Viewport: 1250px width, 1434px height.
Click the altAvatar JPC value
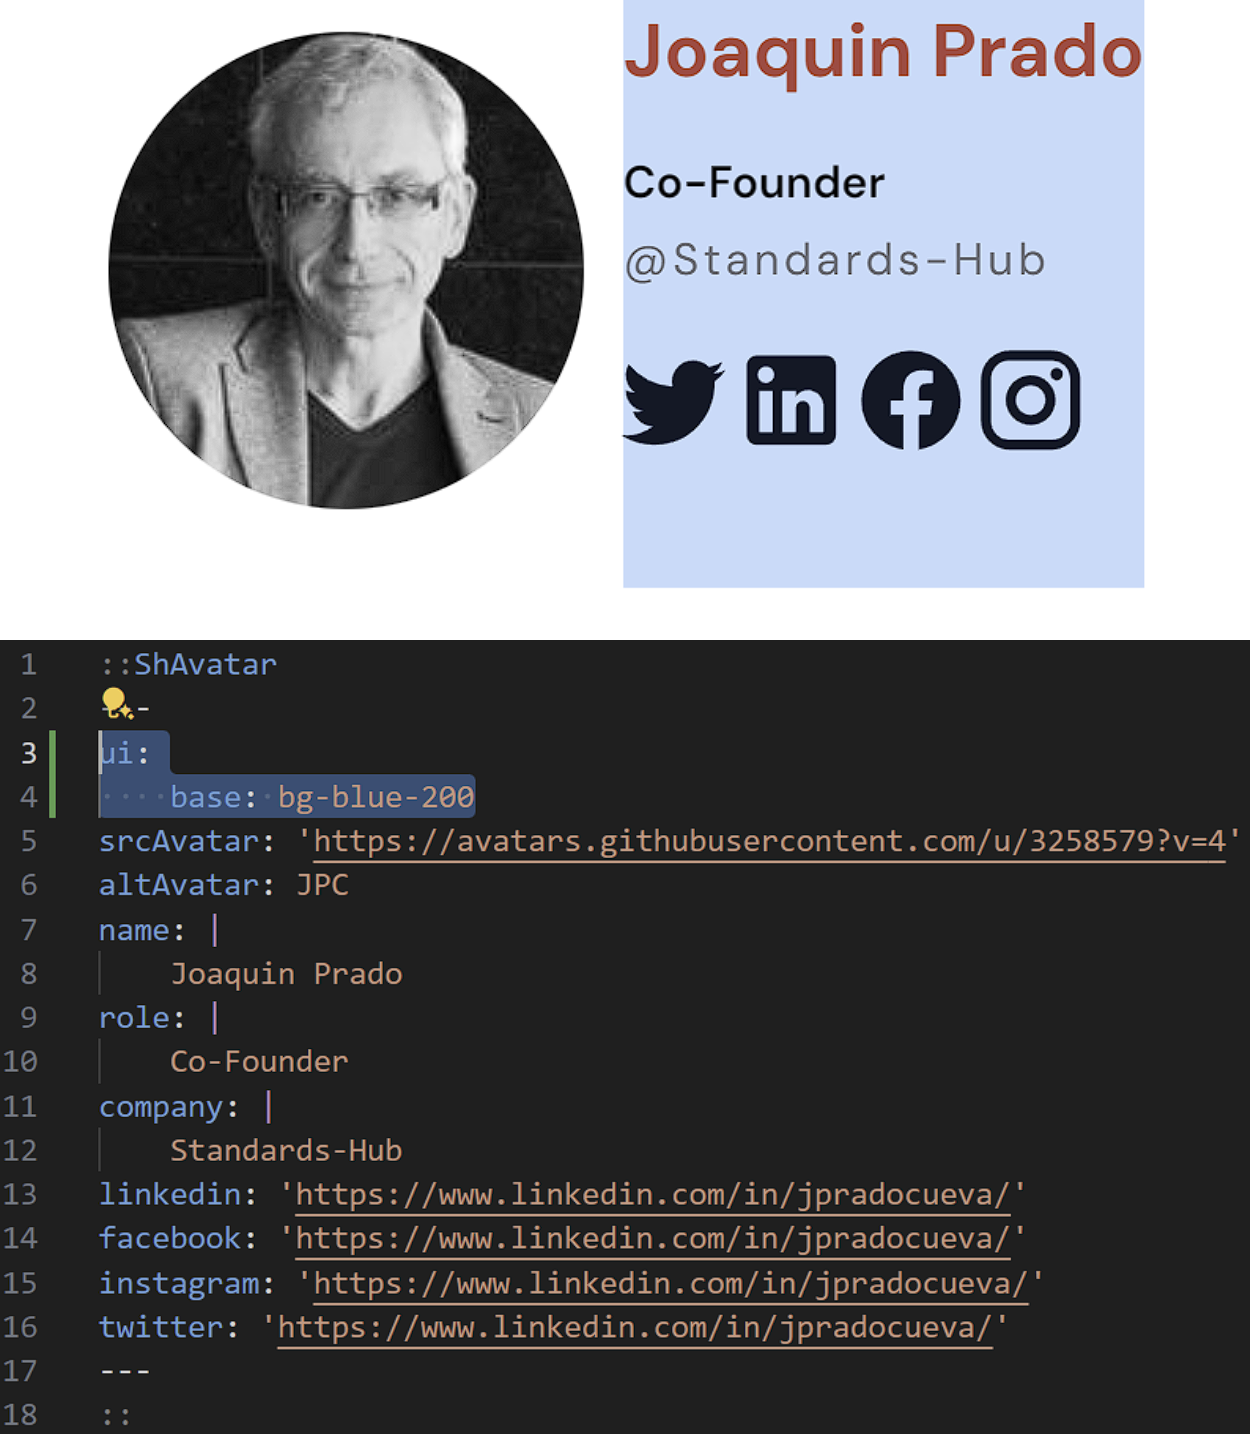point(322,885)
